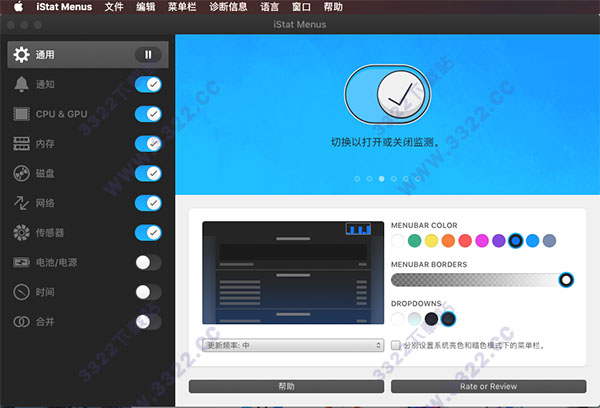Turn off the CPU & GPU switch
Image resolution: width=600 pixels, height=408 pixels.
[148, 114]
